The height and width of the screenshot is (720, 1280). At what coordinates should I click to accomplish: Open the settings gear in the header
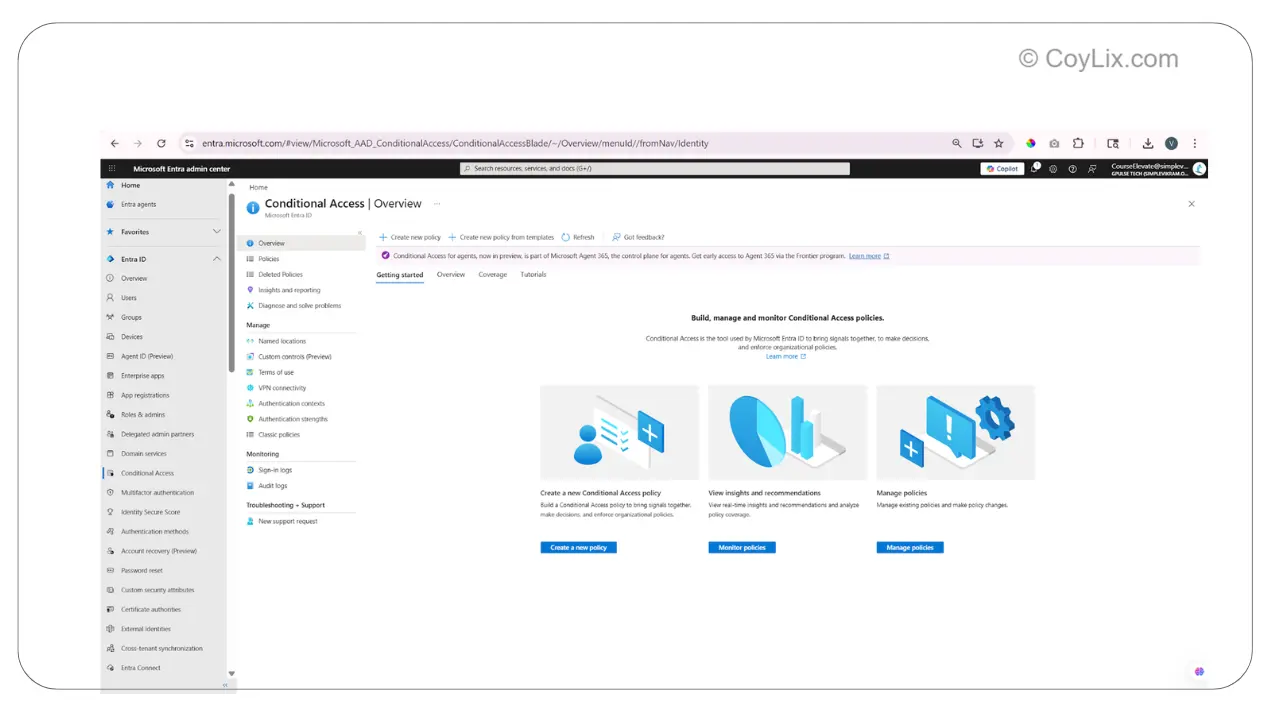coord(1053,168)
